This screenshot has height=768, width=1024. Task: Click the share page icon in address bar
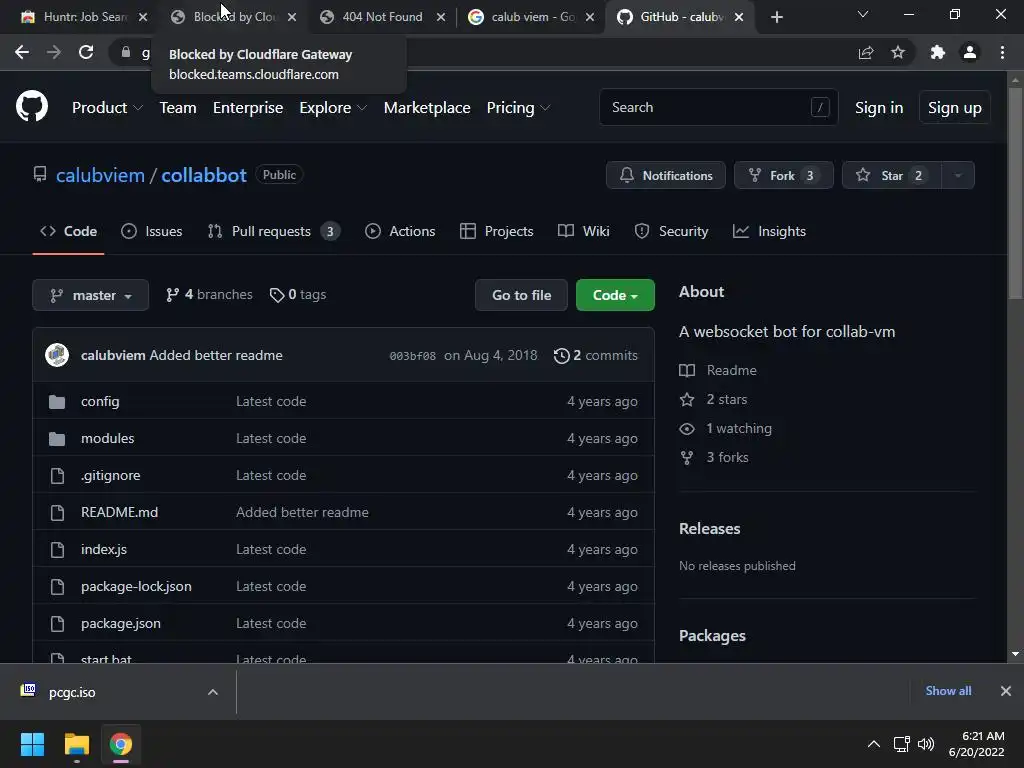[866, 52]
